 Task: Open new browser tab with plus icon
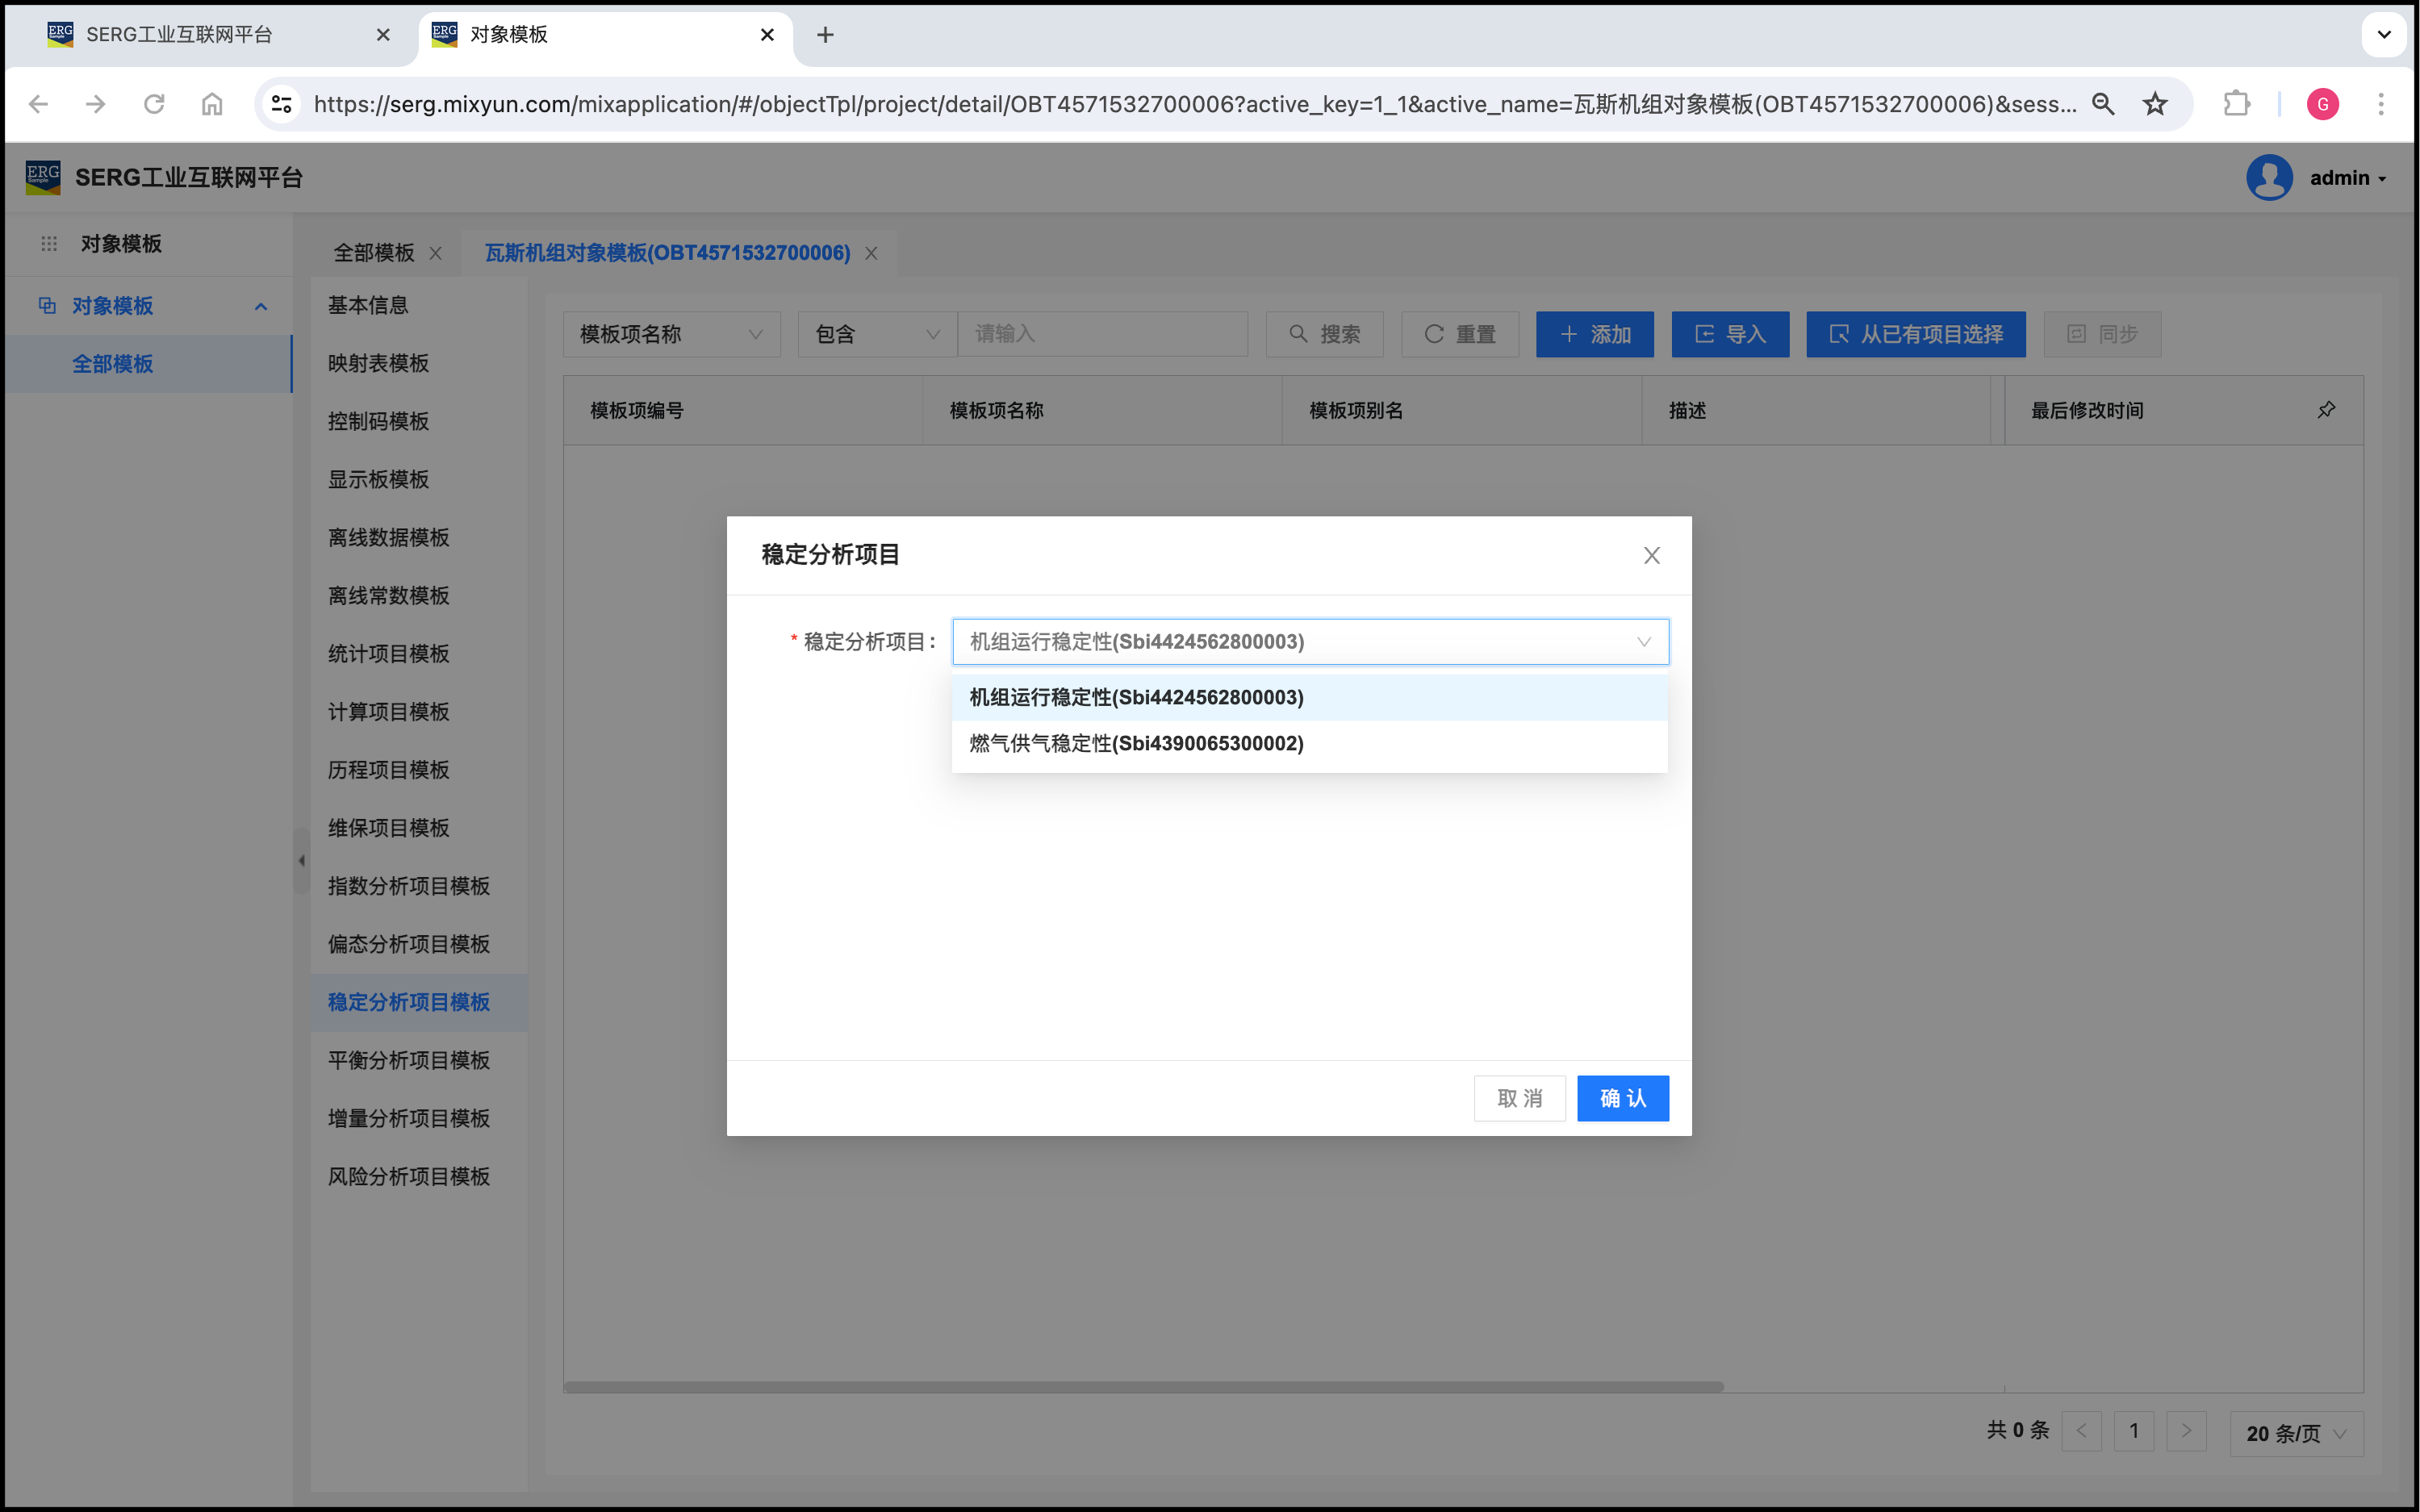(x=825, y=35)
